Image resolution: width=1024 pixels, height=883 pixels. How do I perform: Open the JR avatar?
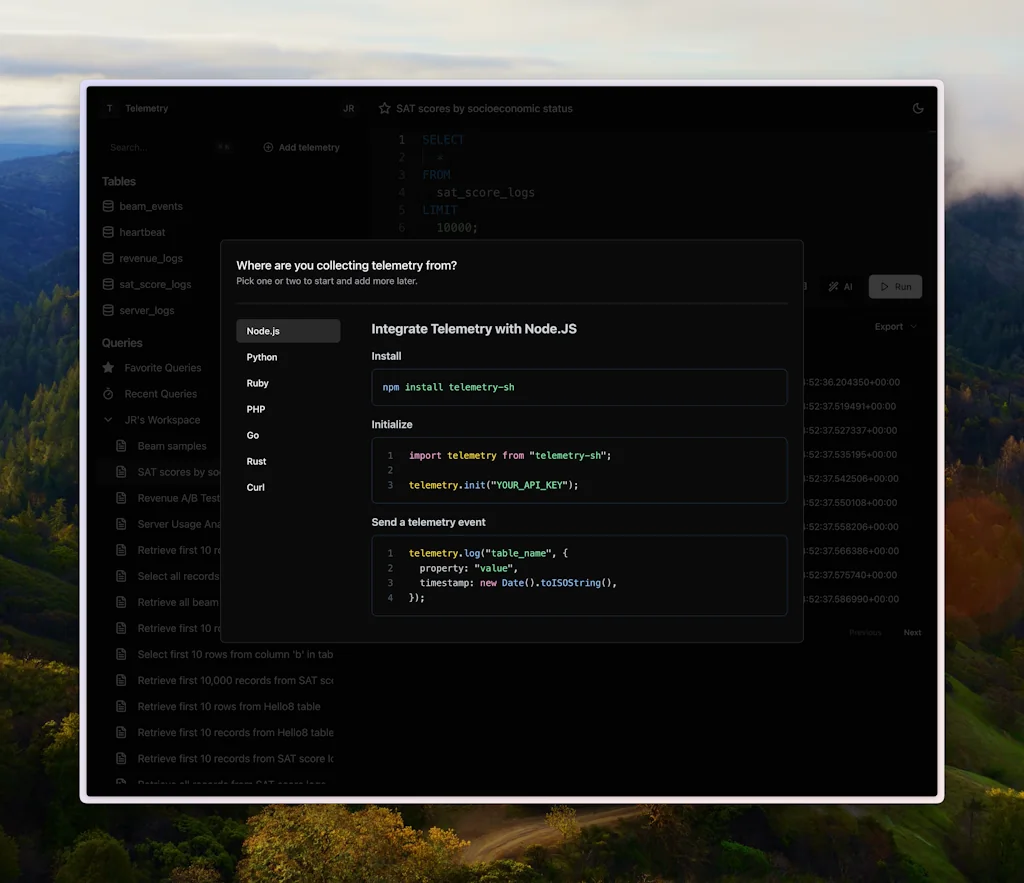[x=348, y=108]
